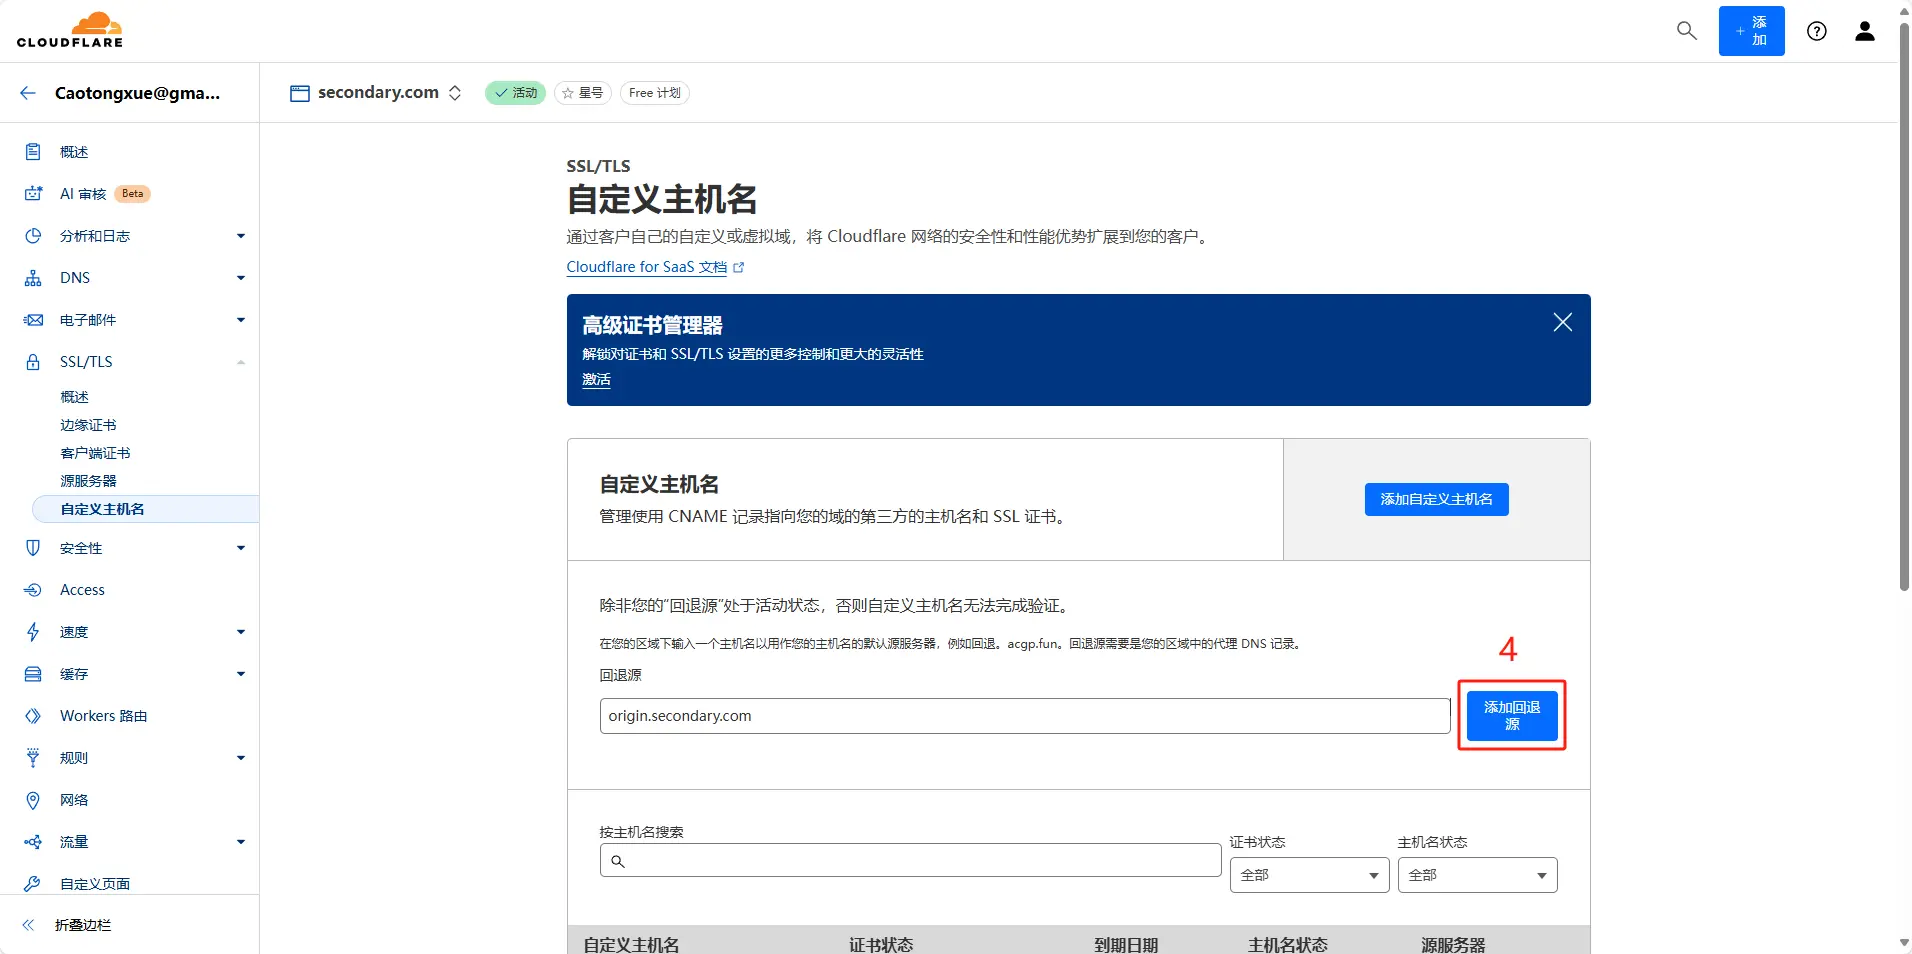This screenshot has height=954, width=1912.
Task: Click the 证书状态 column header
Action: 880,944
